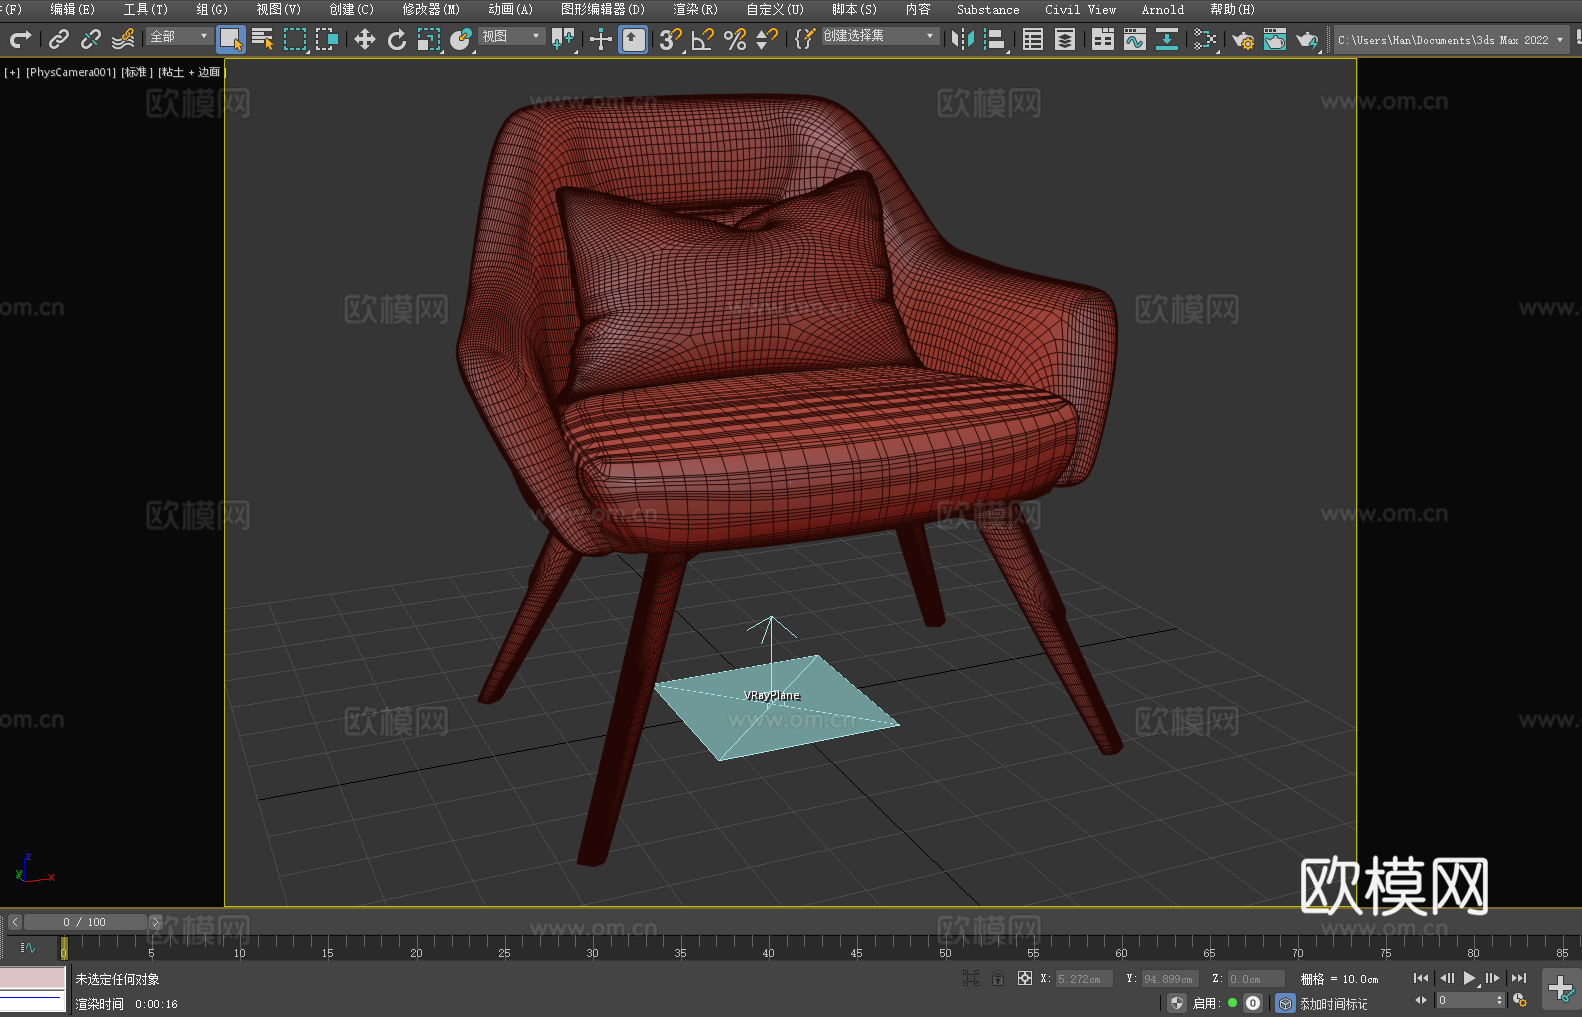Click the Render Production teapot icon
Screen dimensions: 1582x1017
pos(1307,39)
